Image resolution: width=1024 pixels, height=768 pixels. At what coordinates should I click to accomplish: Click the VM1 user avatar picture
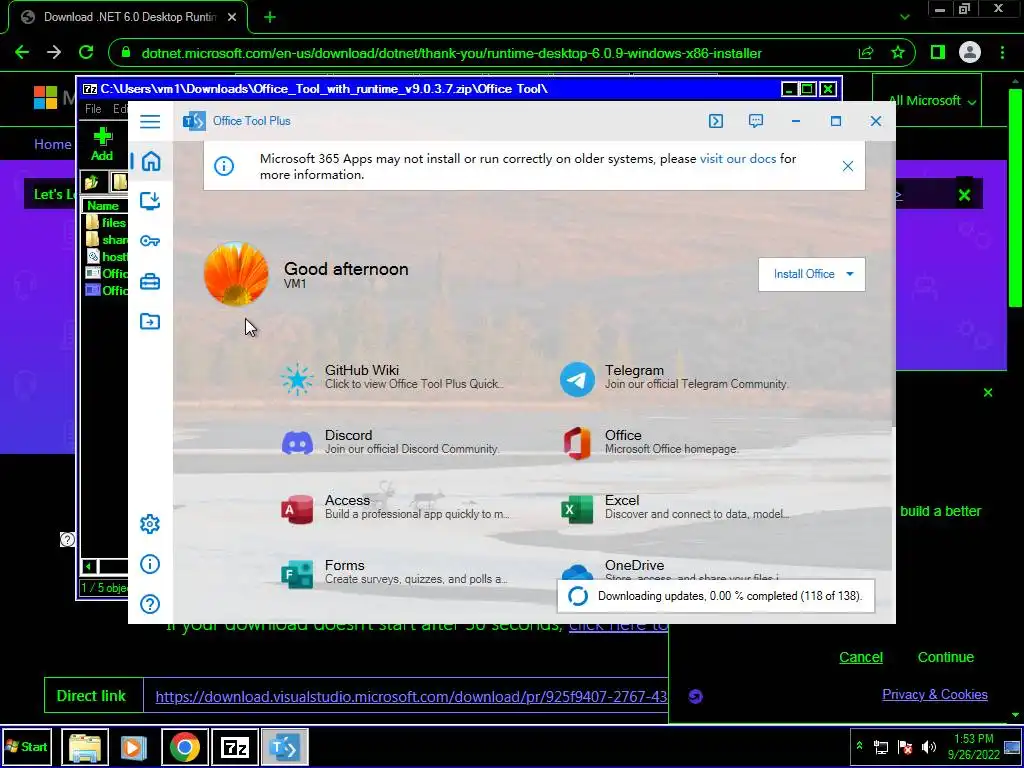click(236, 274)
